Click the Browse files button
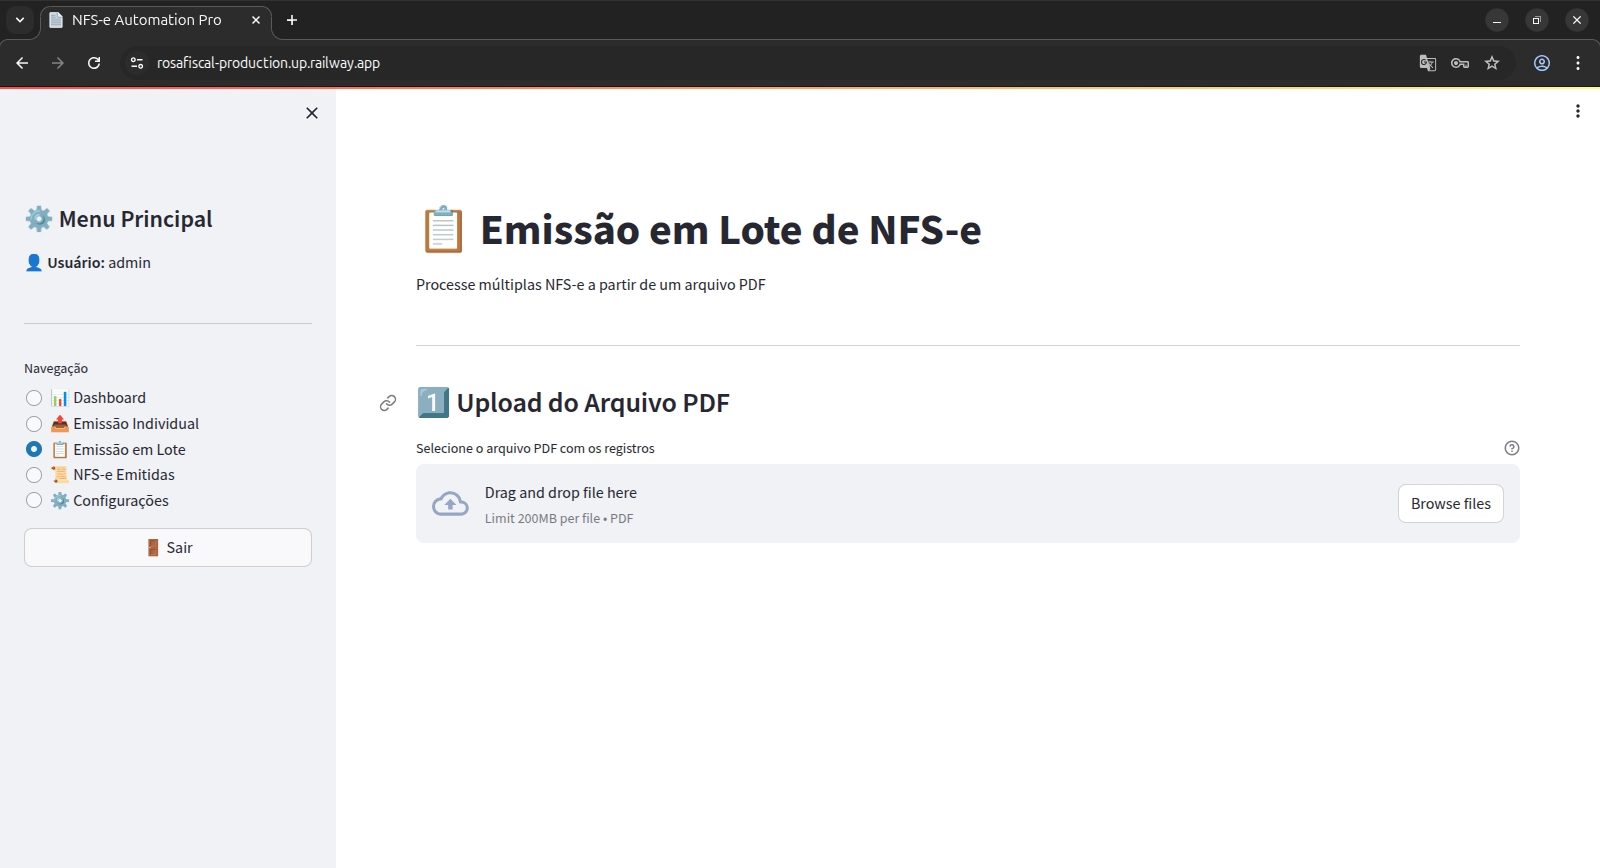The height and width of the screenshot is (868, 1600). [x=1451, y=504]
